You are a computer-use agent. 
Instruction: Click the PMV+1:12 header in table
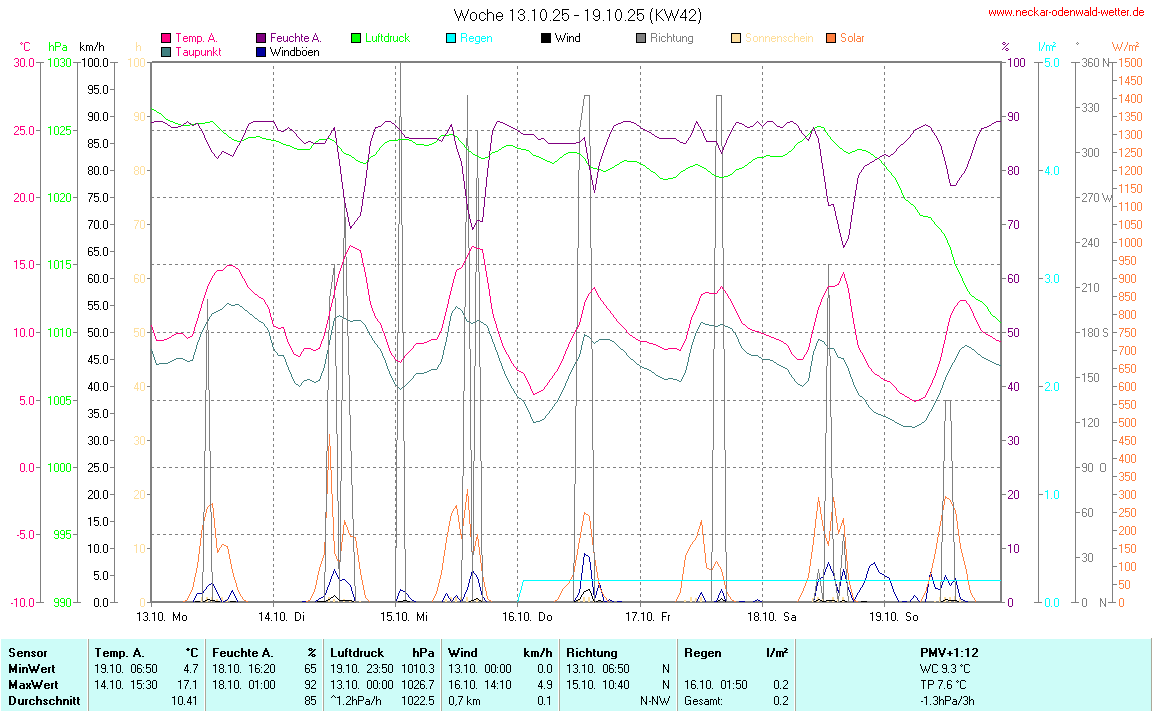pyautogui.click(x=949, y=653)
